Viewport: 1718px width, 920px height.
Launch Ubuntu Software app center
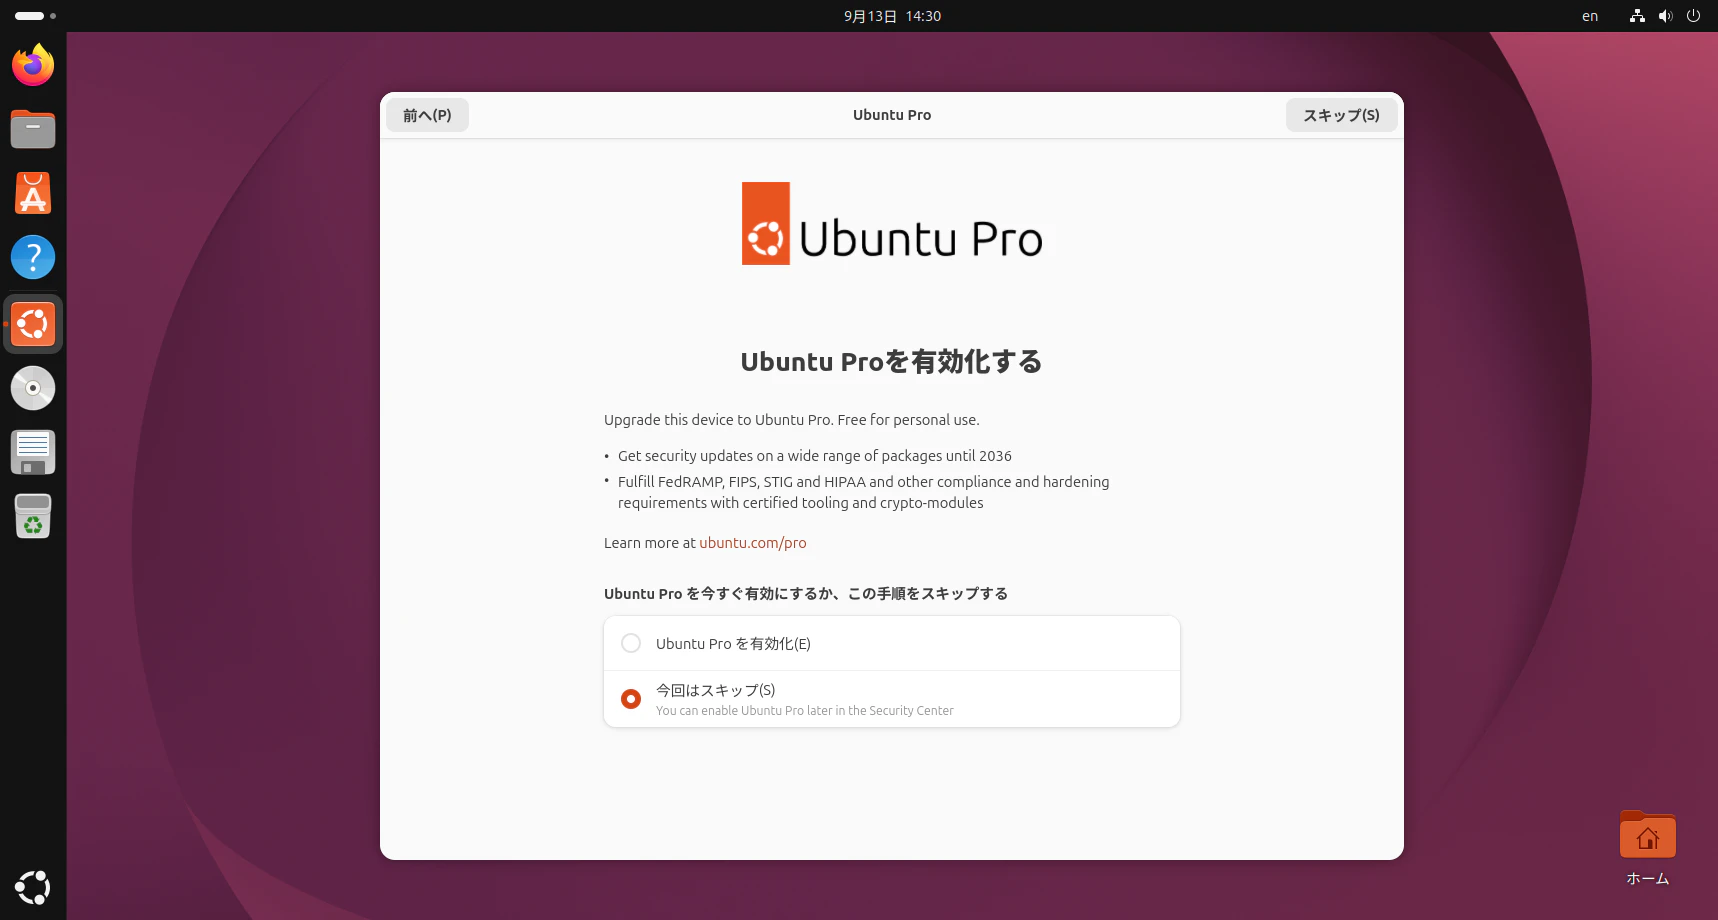33,193
